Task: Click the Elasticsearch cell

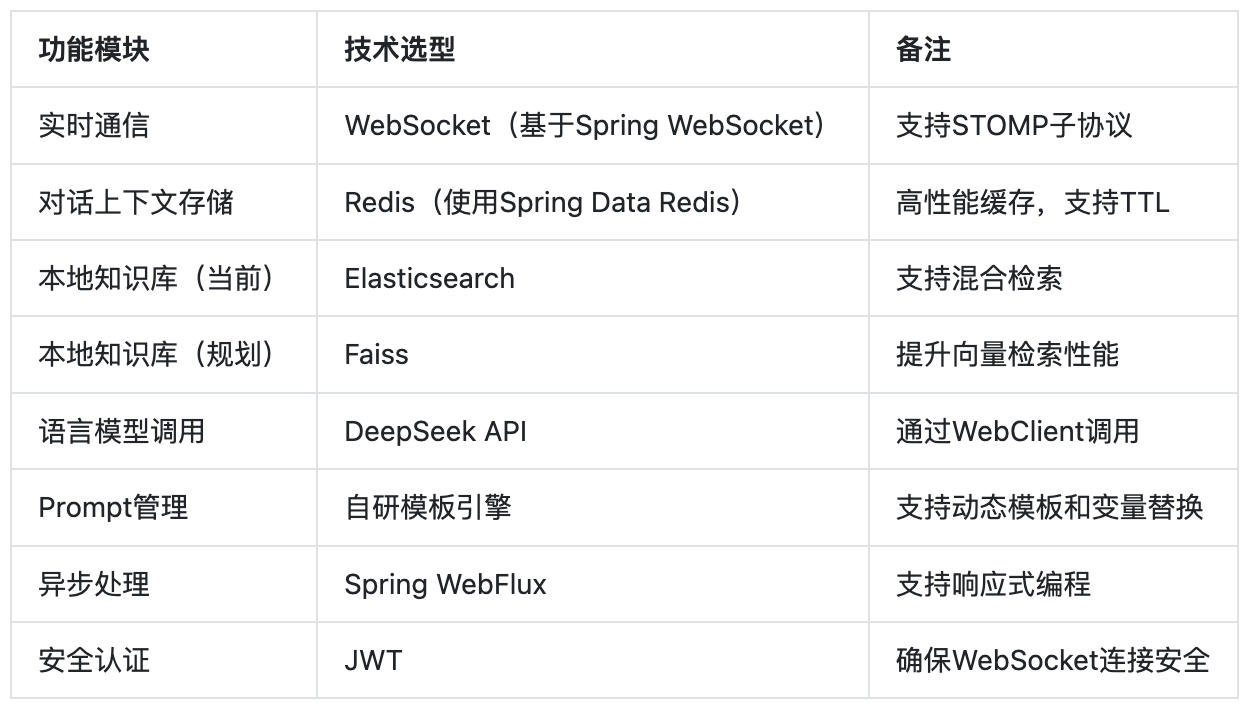Action: pyautogui.click(x=429, y=278)
